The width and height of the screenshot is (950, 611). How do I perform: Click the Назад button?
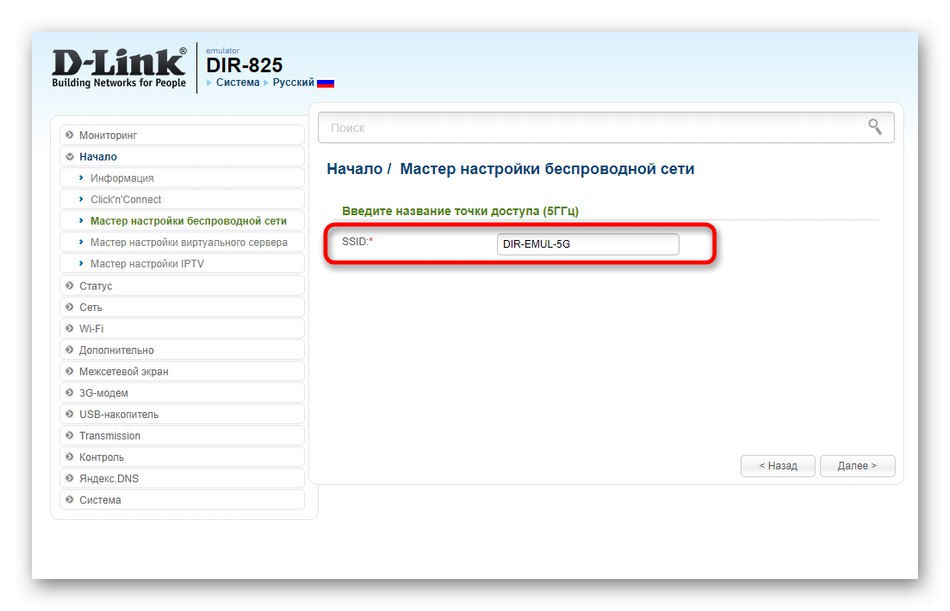[x=778, y=466]
